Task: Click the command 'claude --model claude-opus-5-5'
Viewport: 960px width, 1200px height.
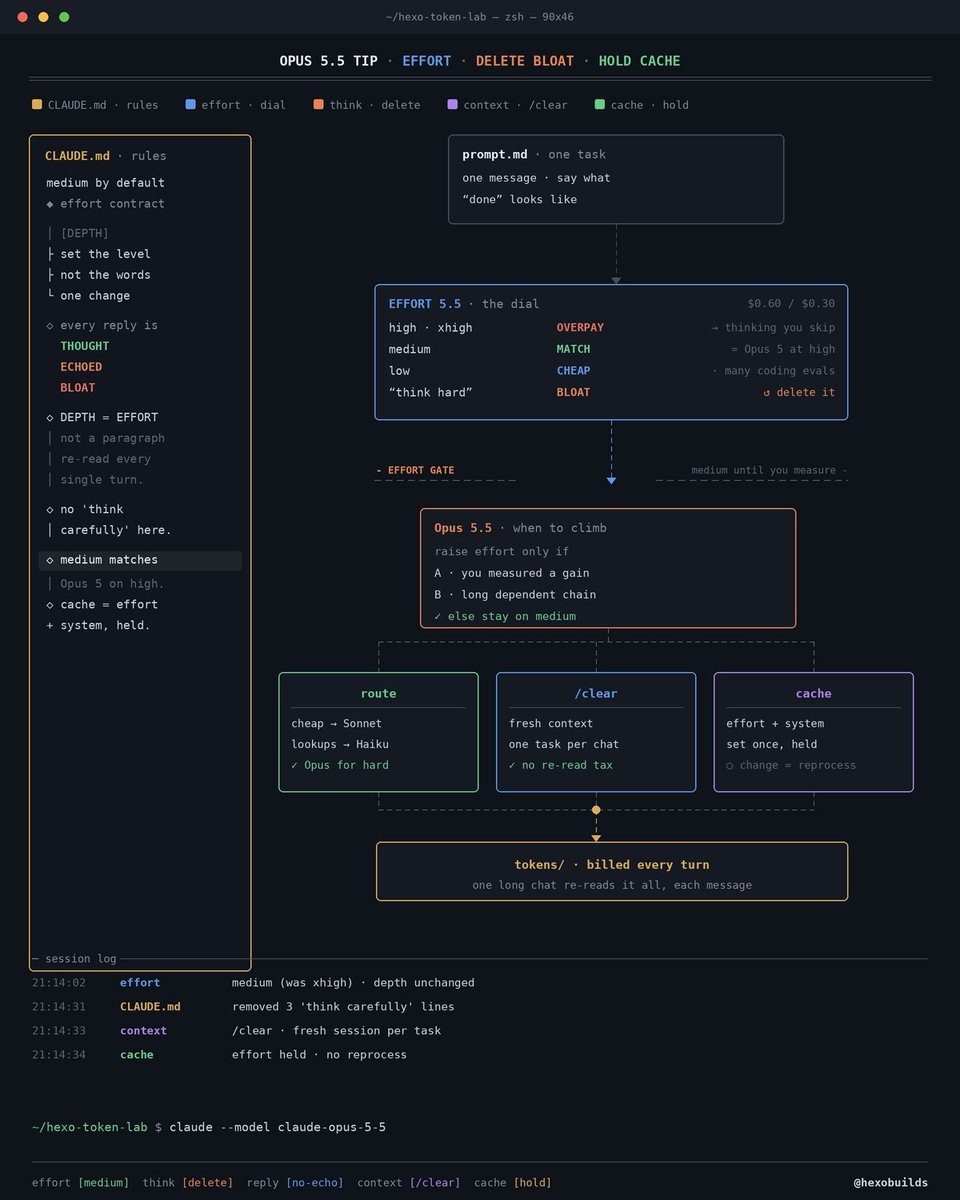Action: [278, 1128]
